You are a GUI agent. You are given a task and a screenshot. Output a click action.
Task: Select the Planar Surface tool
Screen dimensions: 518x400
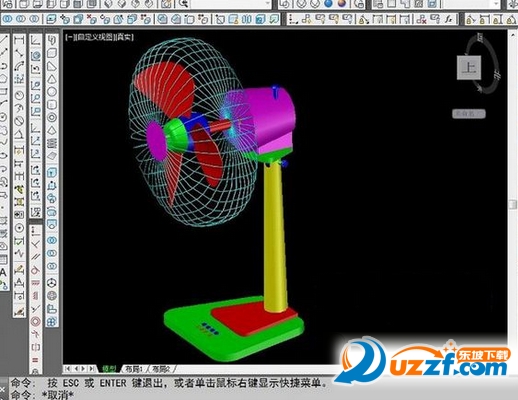coord(52,156)
